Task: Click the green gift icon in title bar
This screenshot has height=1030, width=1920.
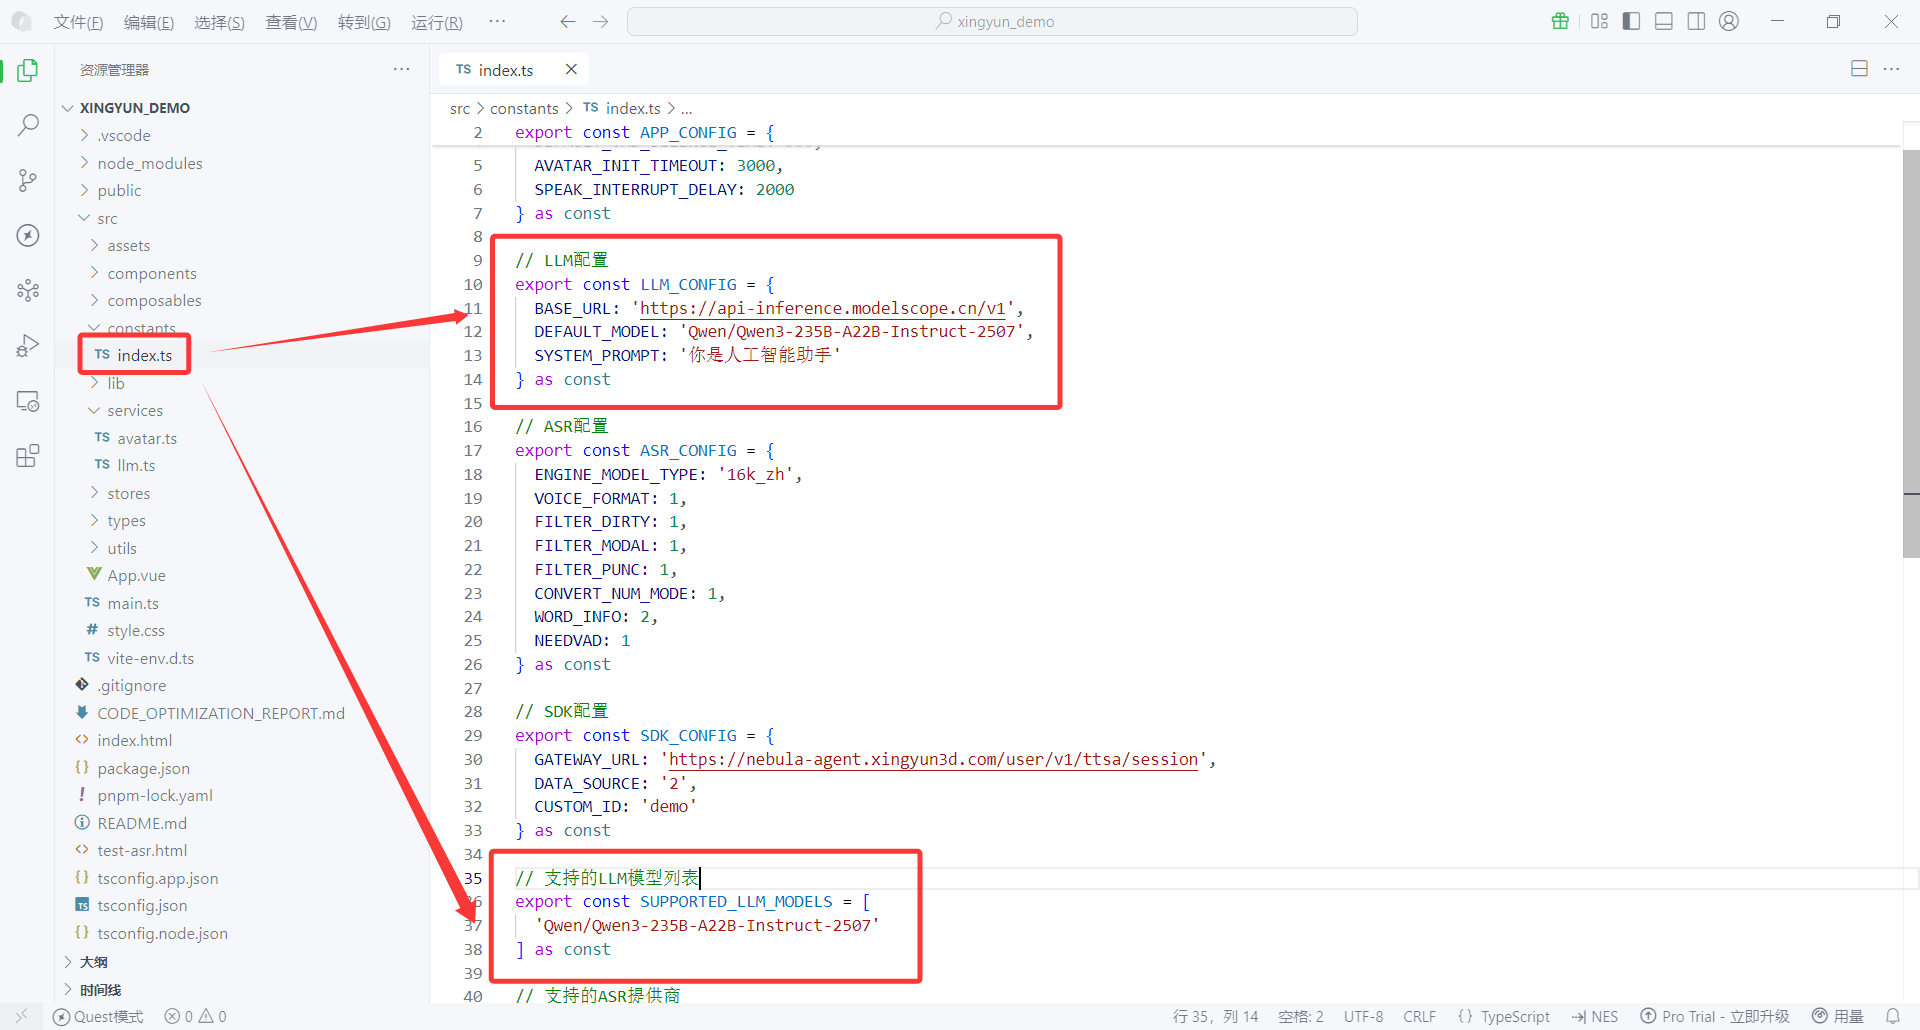Action: pos(1560,21)
